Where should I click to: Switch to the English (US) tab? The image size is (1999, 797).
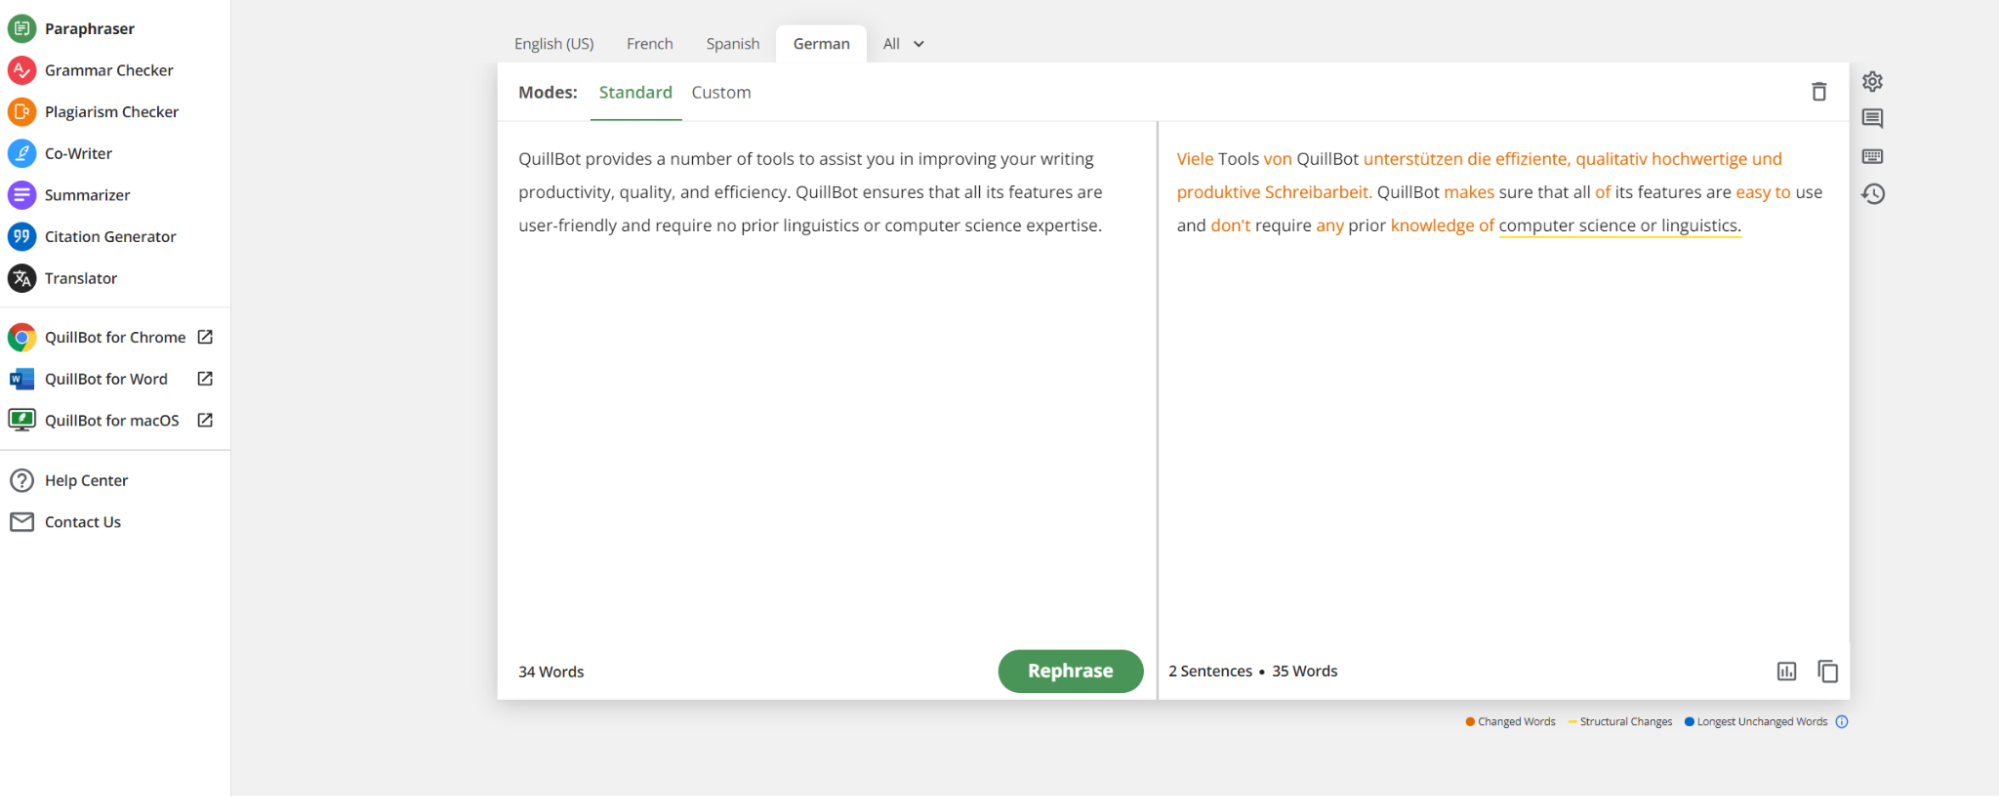click(x=554, y=44)
